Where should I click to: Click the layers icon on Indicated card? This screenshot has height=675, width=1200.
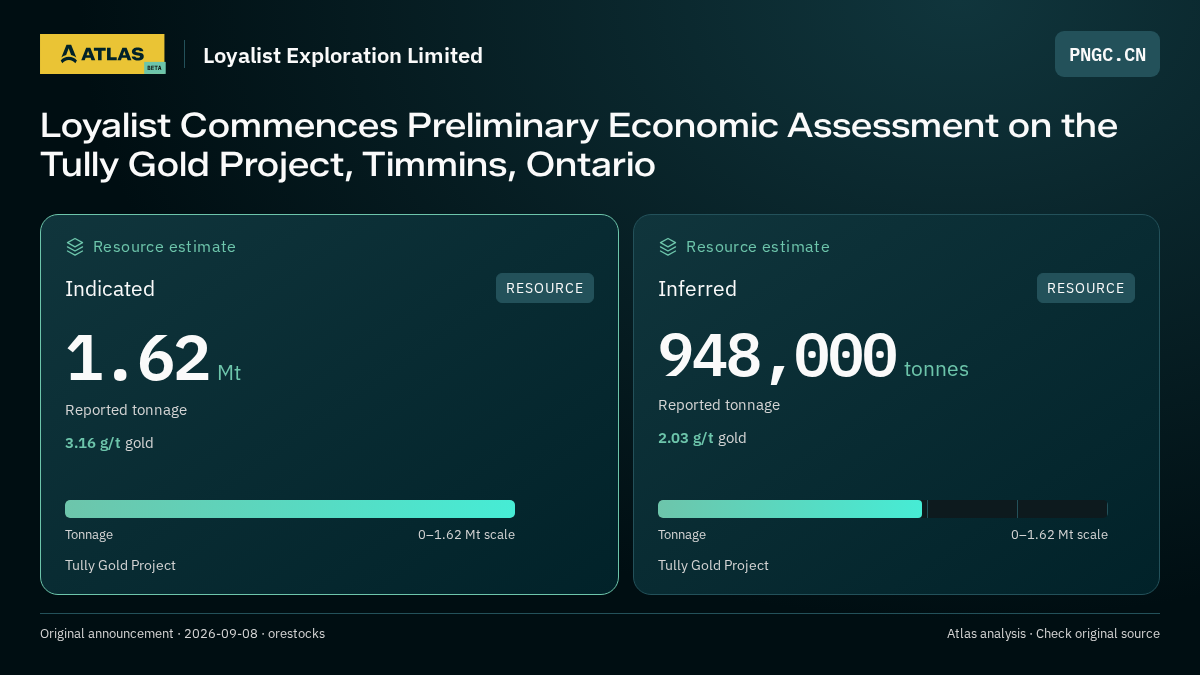tap(75, 247)
